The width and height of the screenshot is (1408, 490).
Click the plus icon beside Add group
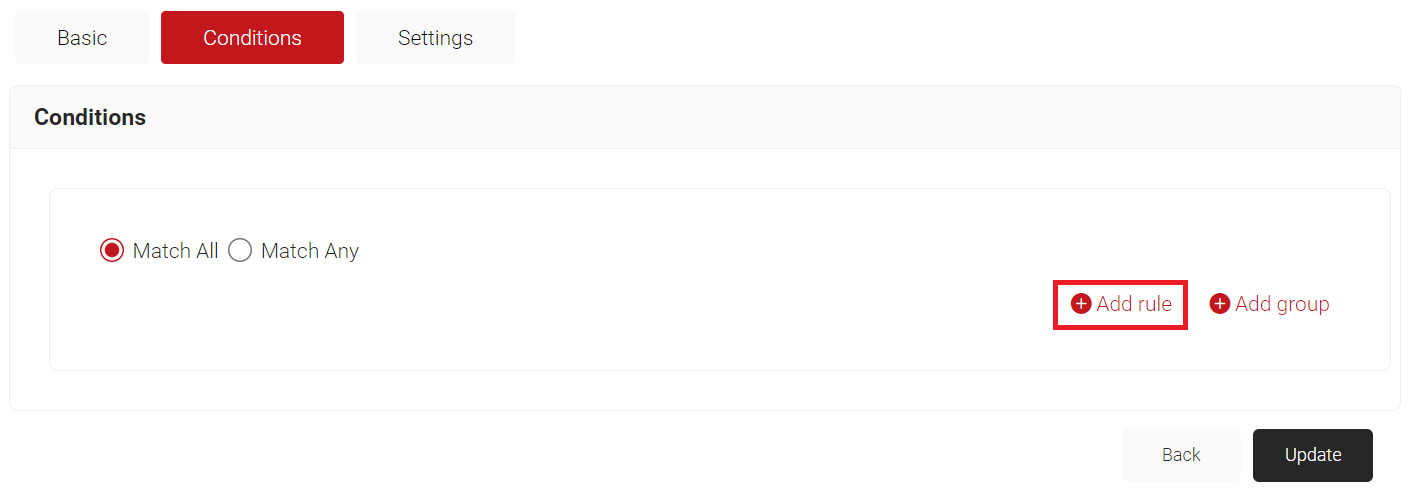[1220, 304]
